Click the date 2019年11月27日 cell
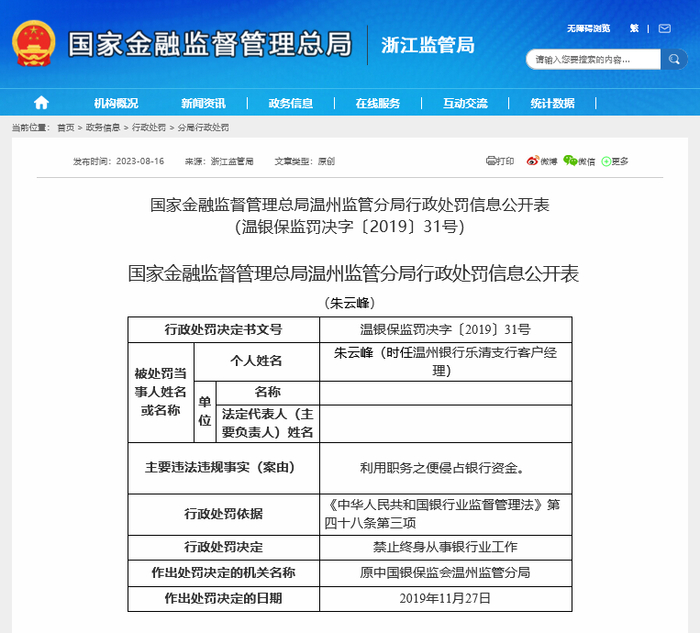Screen dimensions: 700x633 click(x=446, y=598)
